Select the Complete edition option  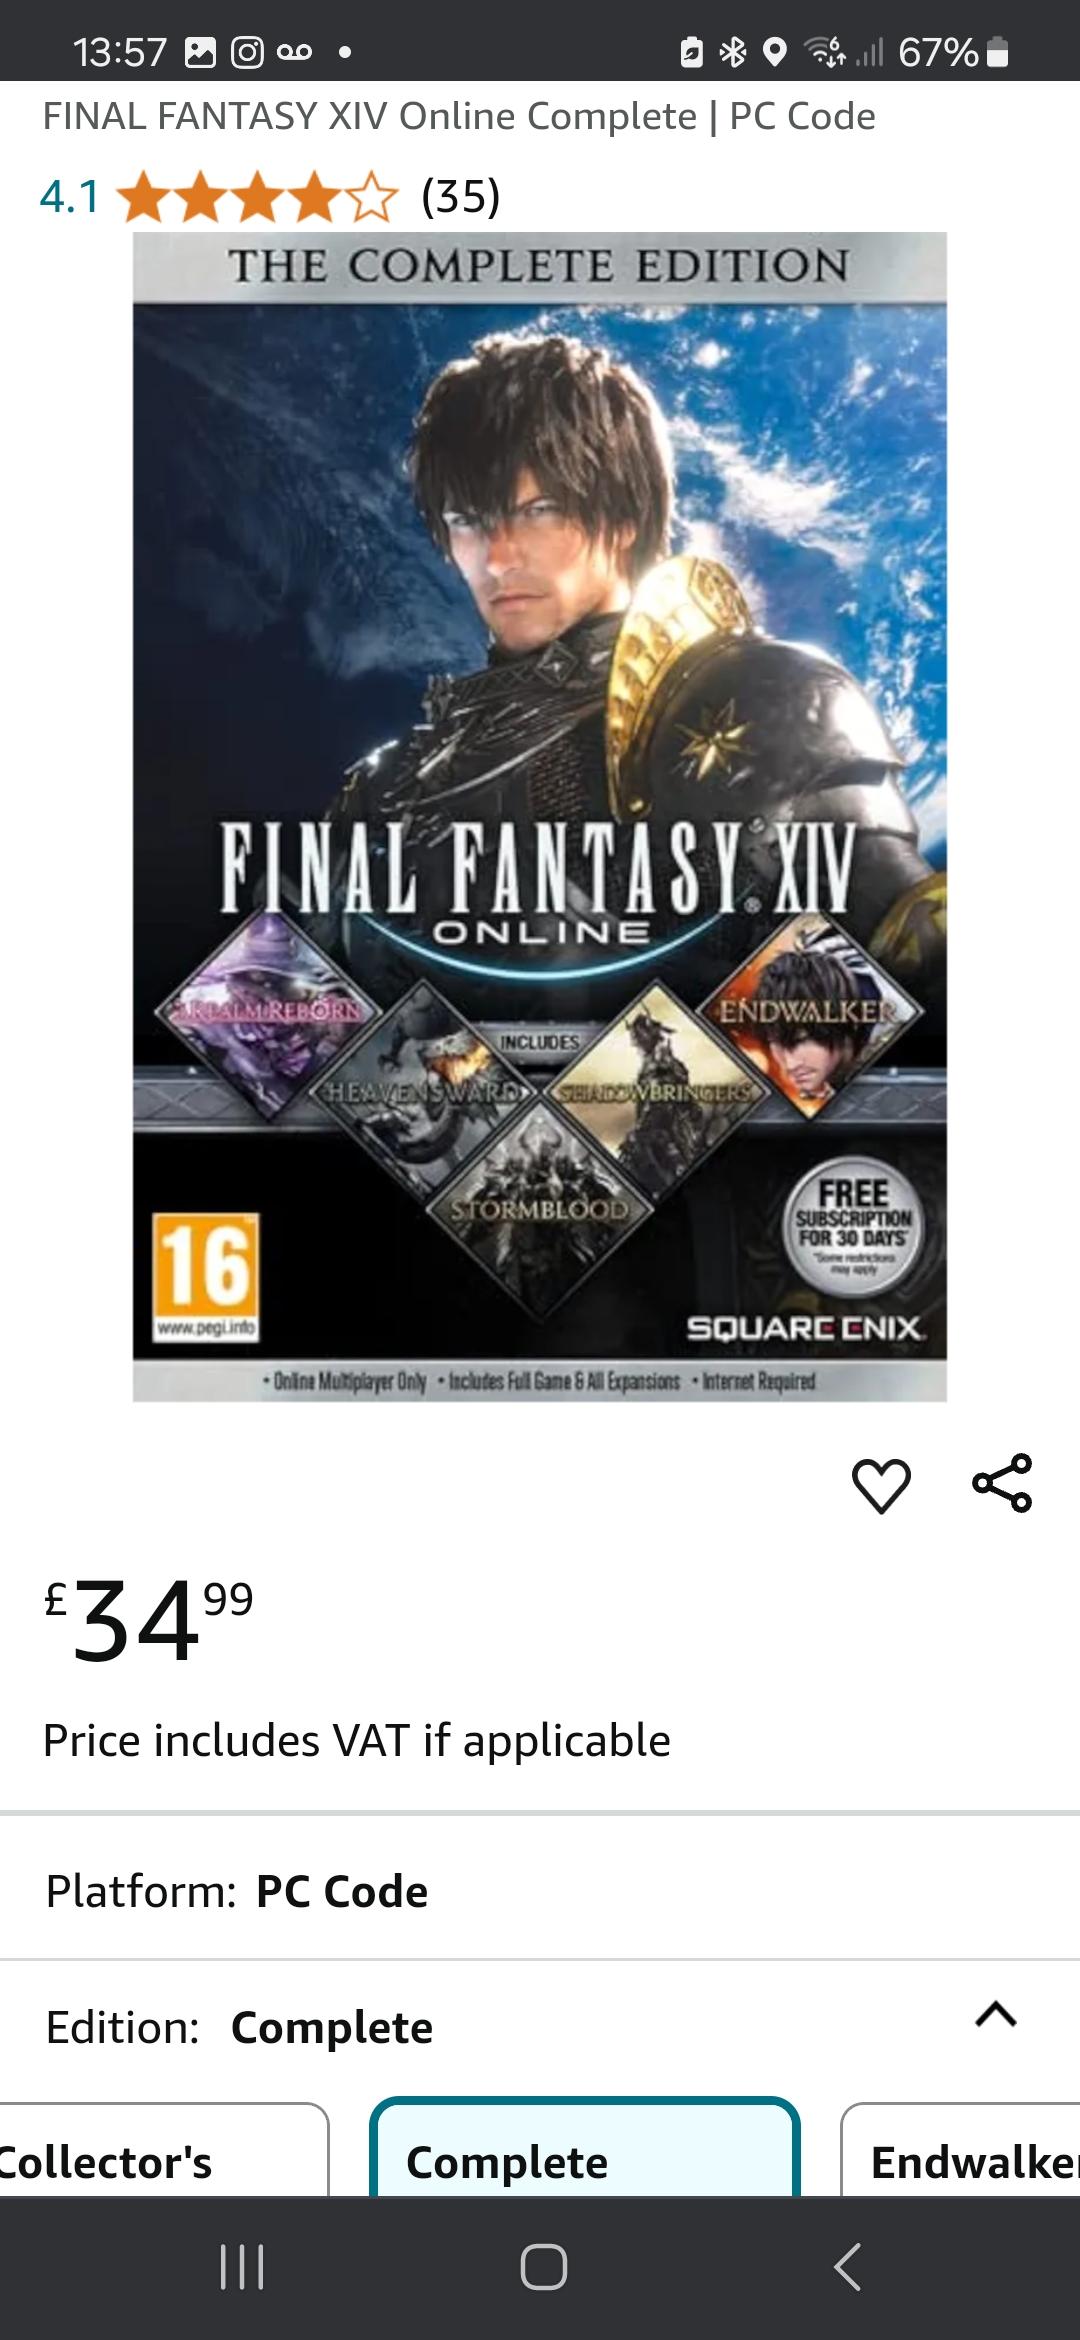[x=585, y=2150]
